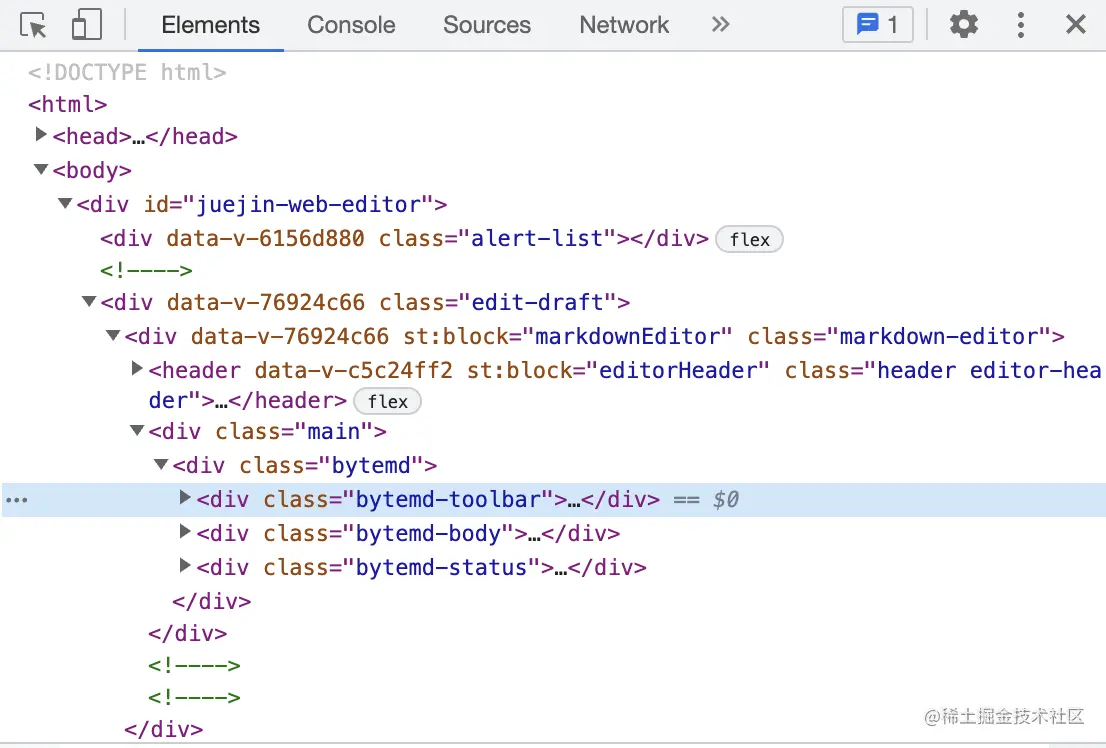Collapse the bytemd div node

[x=161, y=464]
